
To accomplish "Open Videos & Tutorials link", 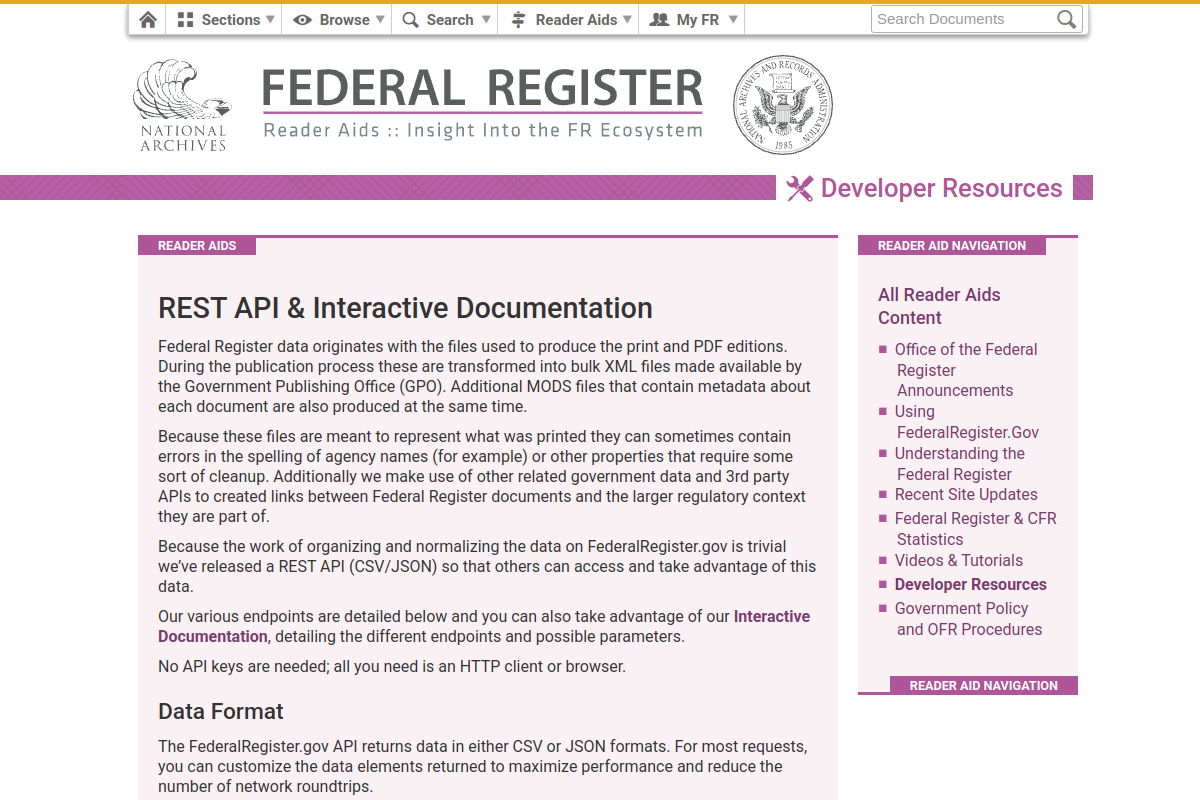I will click(x=959, y=560).
